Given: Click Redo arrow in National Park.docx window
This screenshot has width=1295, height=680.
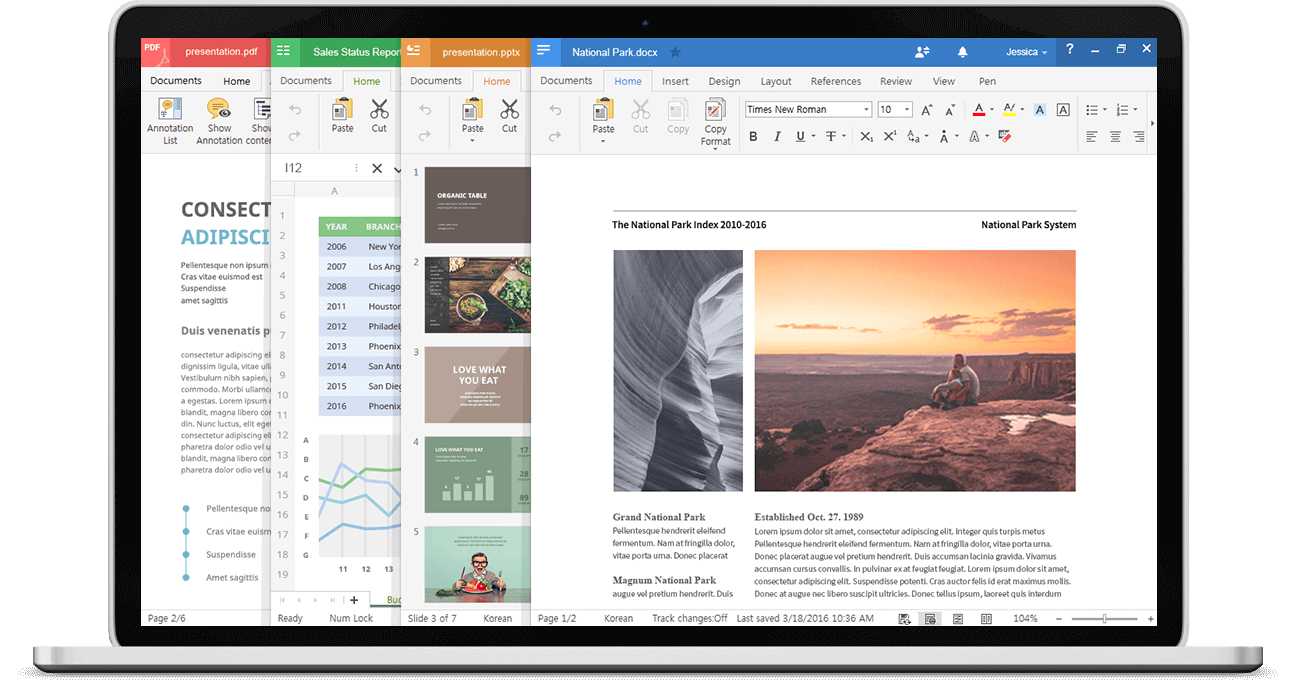Looking at the screenshot, I should (556, 136).
